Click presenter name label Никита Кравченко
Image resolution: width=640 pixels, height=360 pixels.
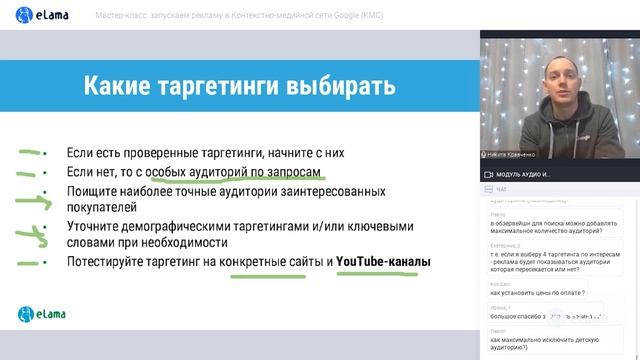tap(511, 155)
